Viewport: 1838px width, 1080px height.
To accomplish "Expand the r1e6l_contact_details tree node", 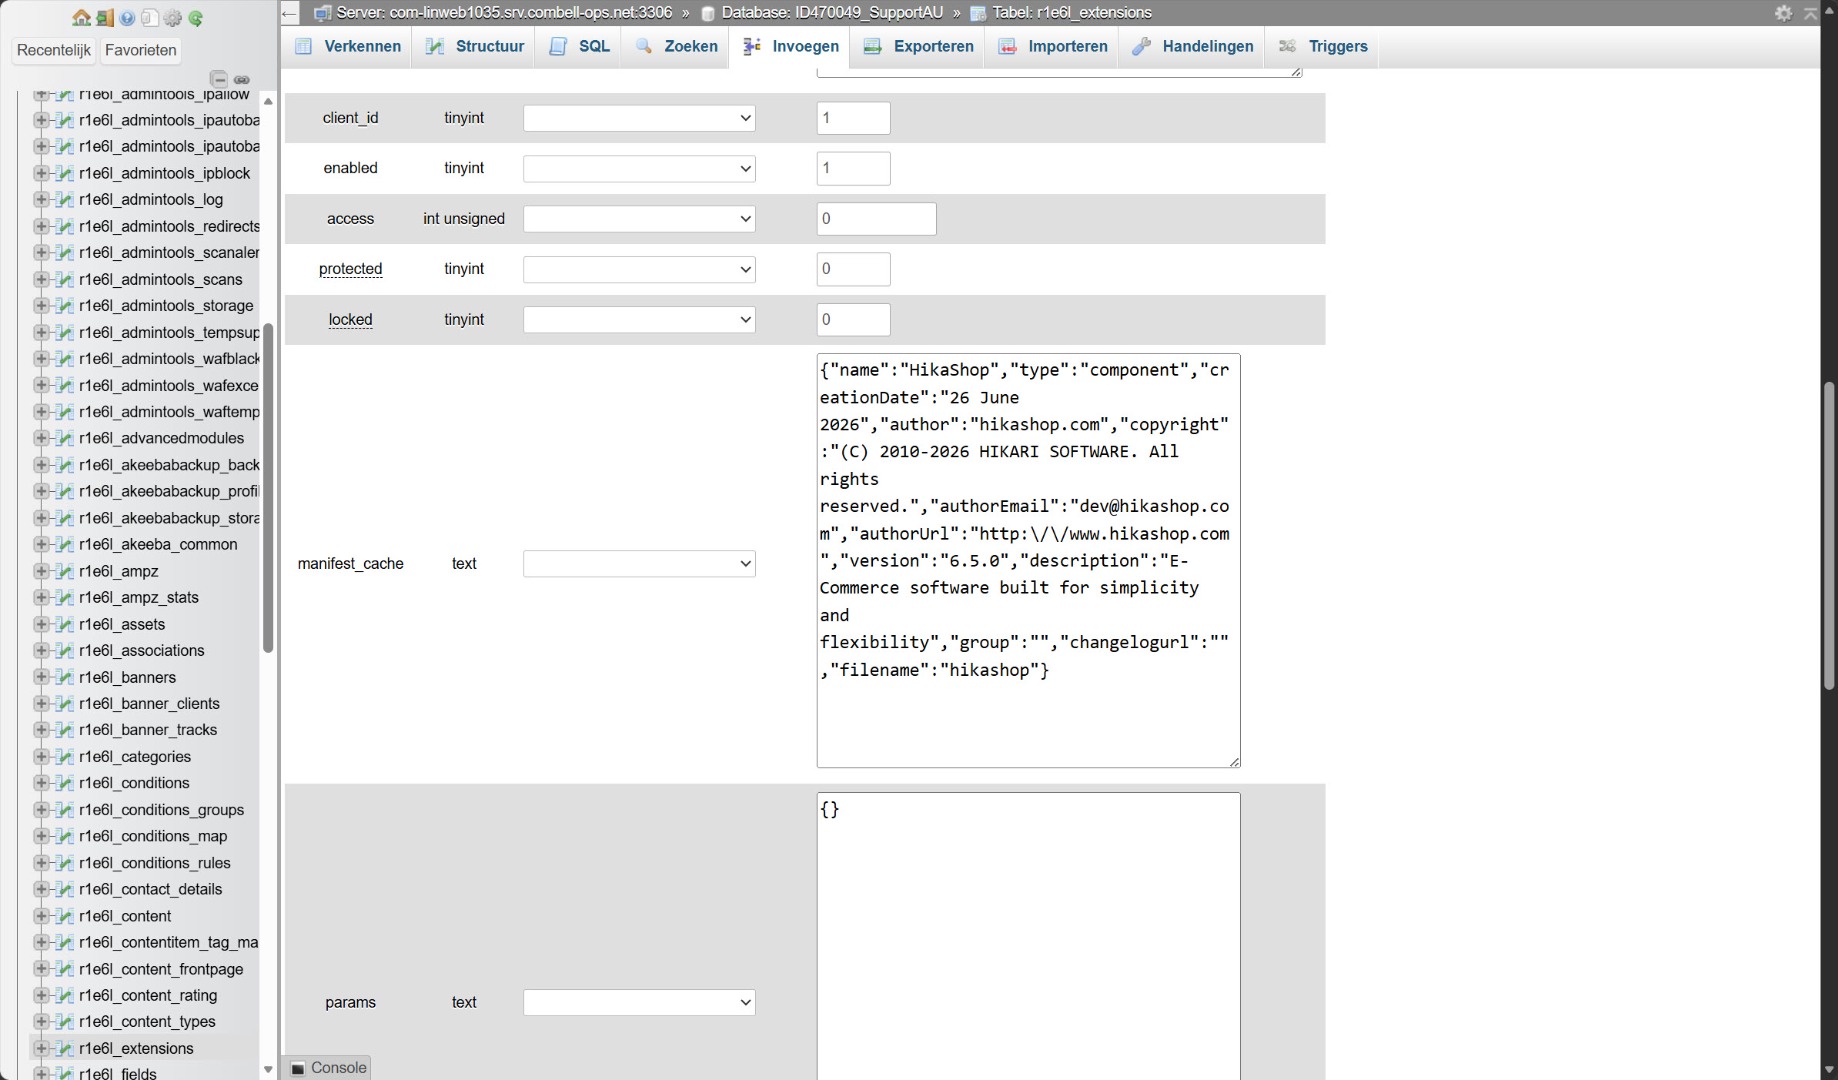I will point(41,889).
